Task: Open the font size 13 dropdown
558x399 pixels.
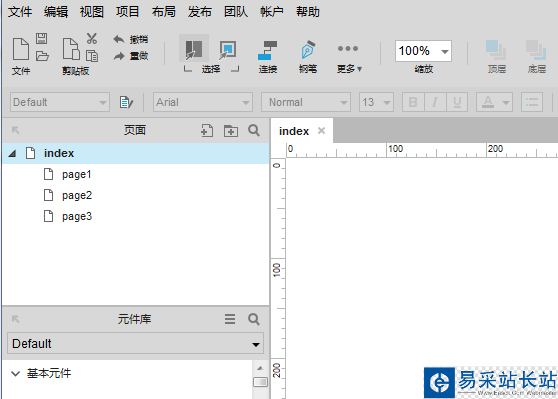Action: coord(376,103)
